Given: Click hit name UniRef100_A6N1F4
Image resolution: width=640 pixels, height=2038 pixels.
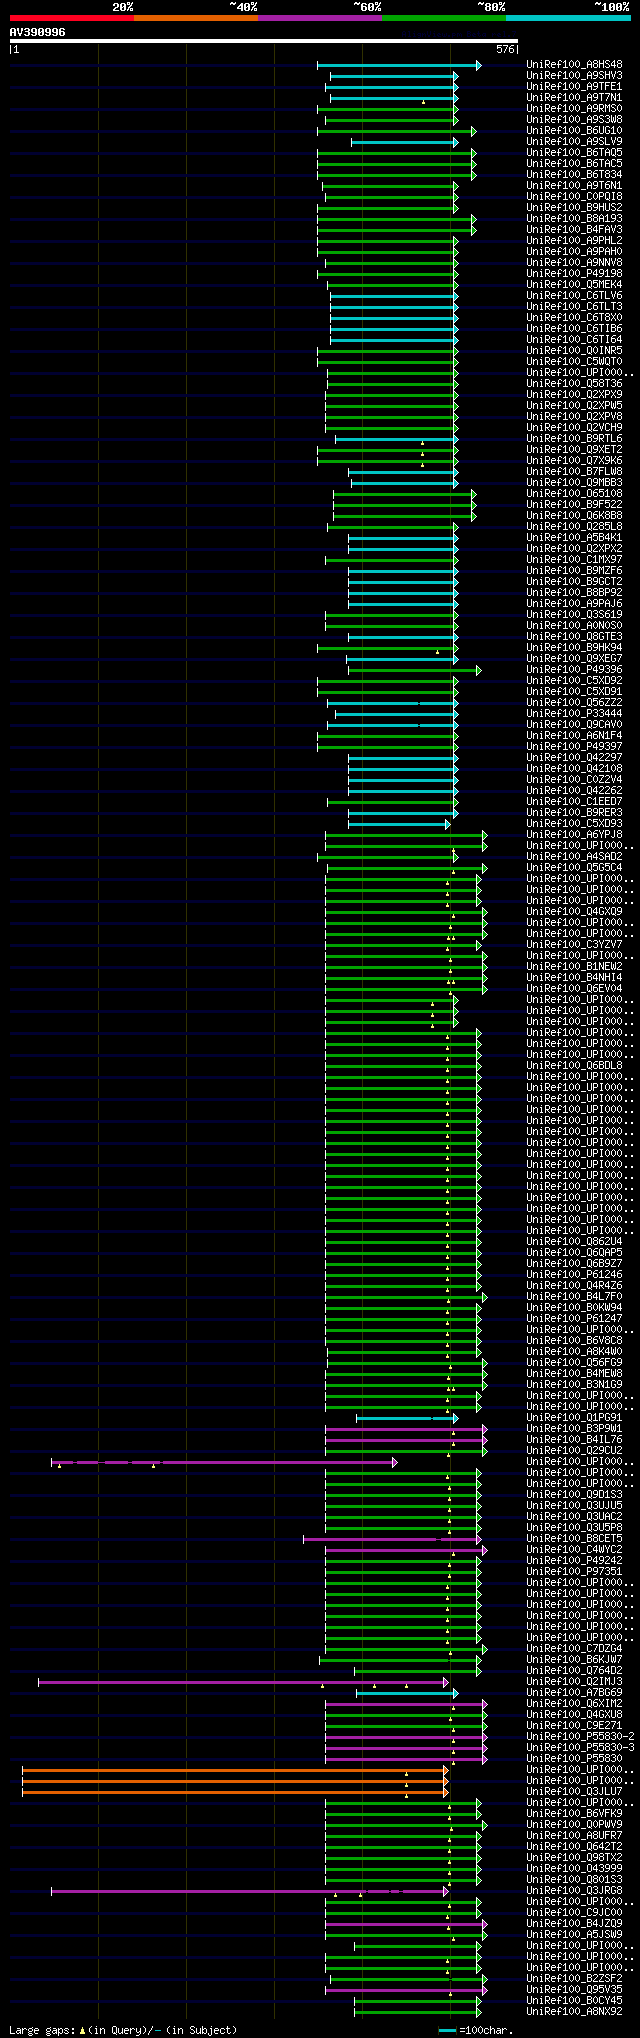Looking at the screenshot, I should pyautogui.click(x=575, y=736).
